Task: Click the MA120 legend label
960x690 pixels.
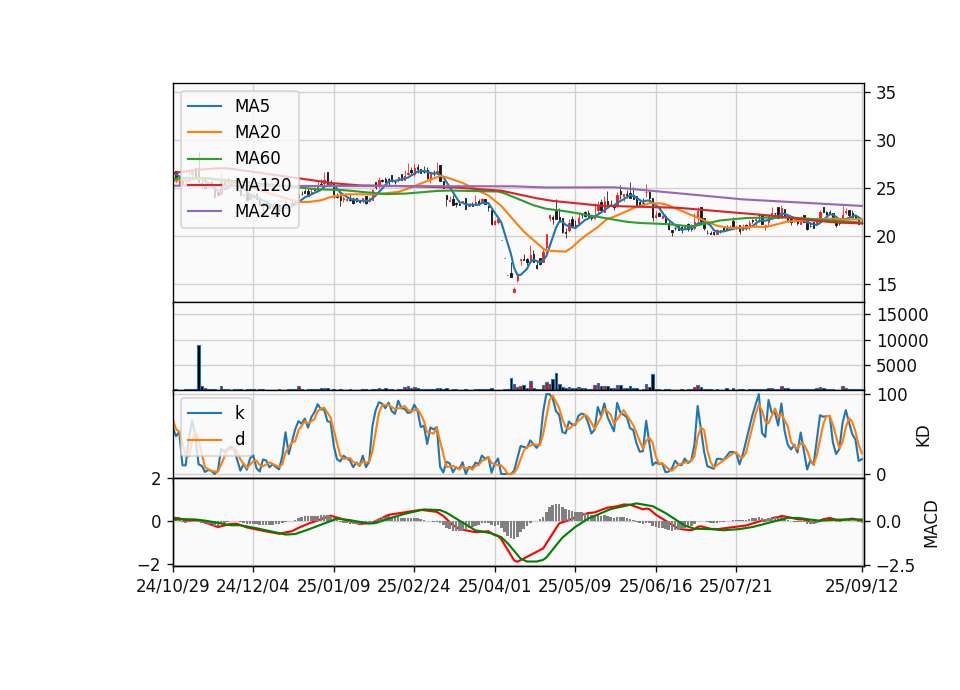Action: pyautogui.click(x=263, y=185)
